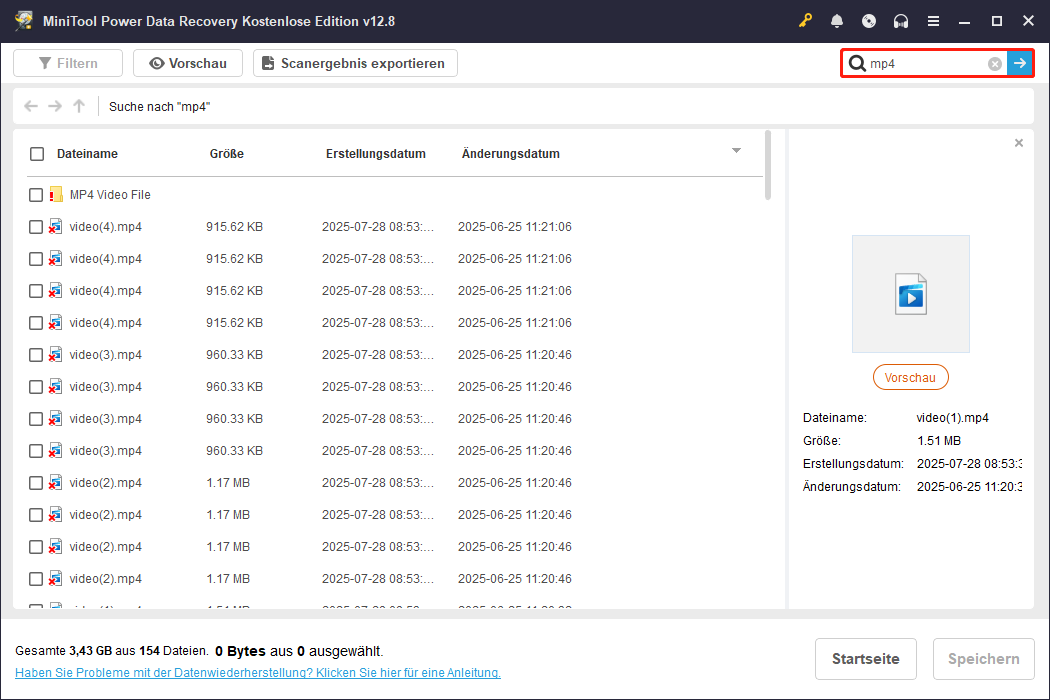
Task: Open the column header filter dropdown
Action: point(736,151)
